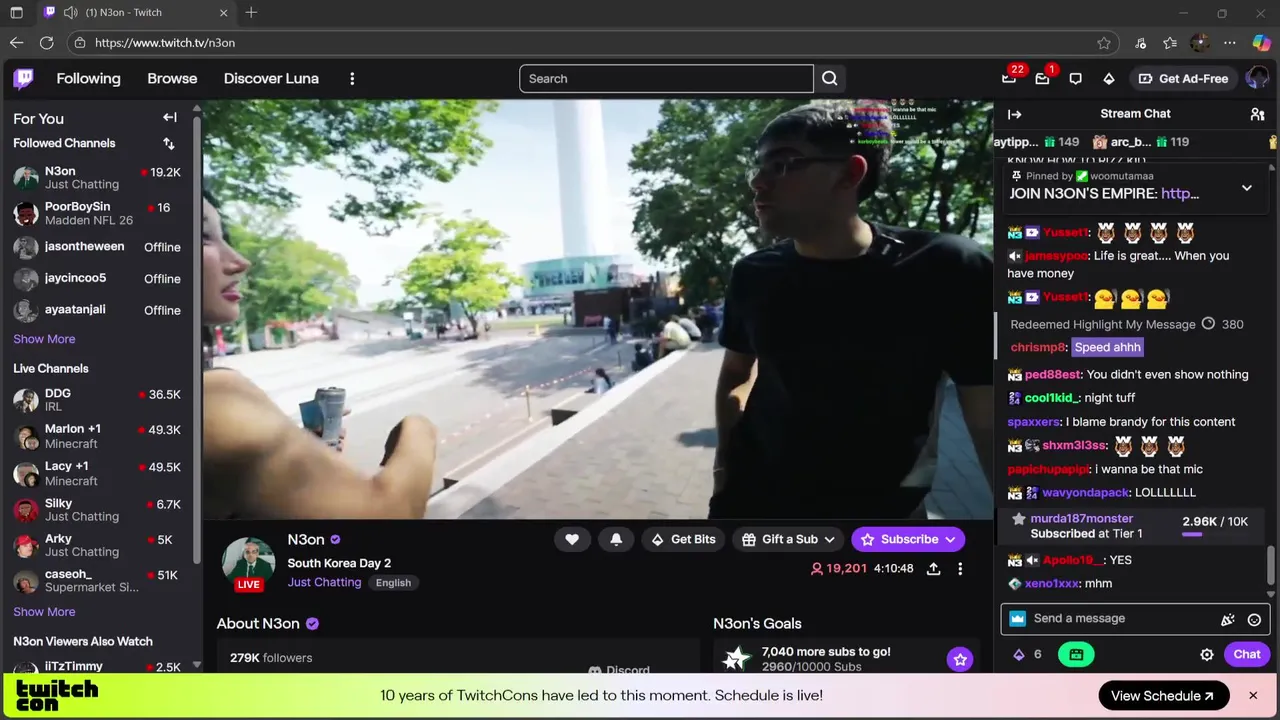Follow heart icon under the video
Viewport: 1280px width, 720px height.
tap(572, 539)
